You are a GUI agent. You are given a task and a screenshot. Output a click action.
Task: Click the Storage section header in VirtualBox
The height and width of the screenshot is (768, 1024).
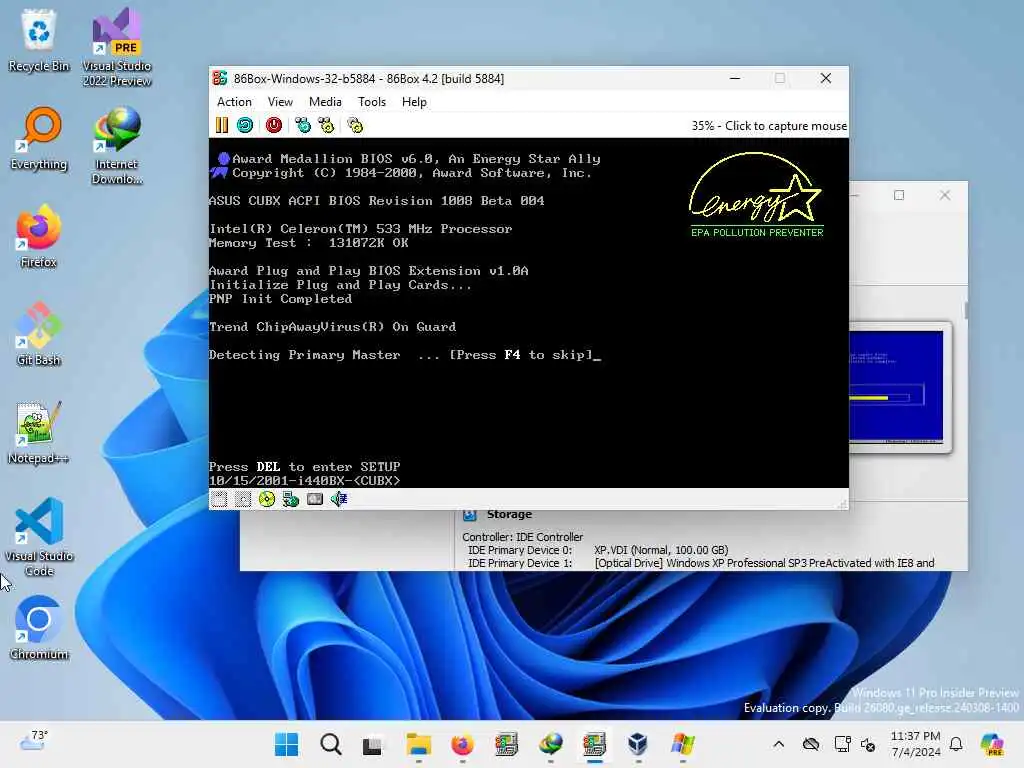pos(509,515)
